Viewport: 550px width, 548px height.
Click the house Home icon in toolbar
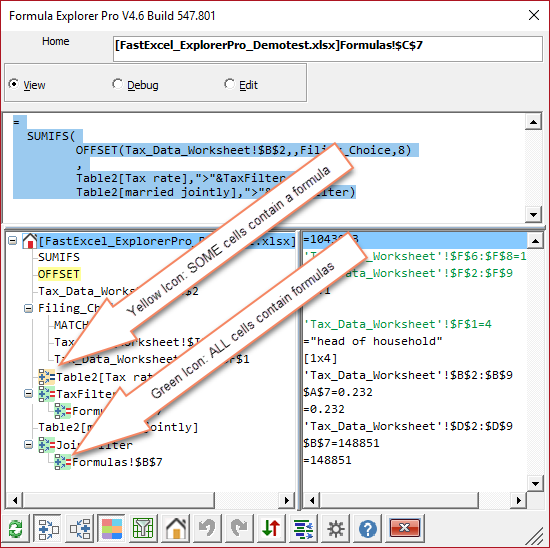click(176, 528)
